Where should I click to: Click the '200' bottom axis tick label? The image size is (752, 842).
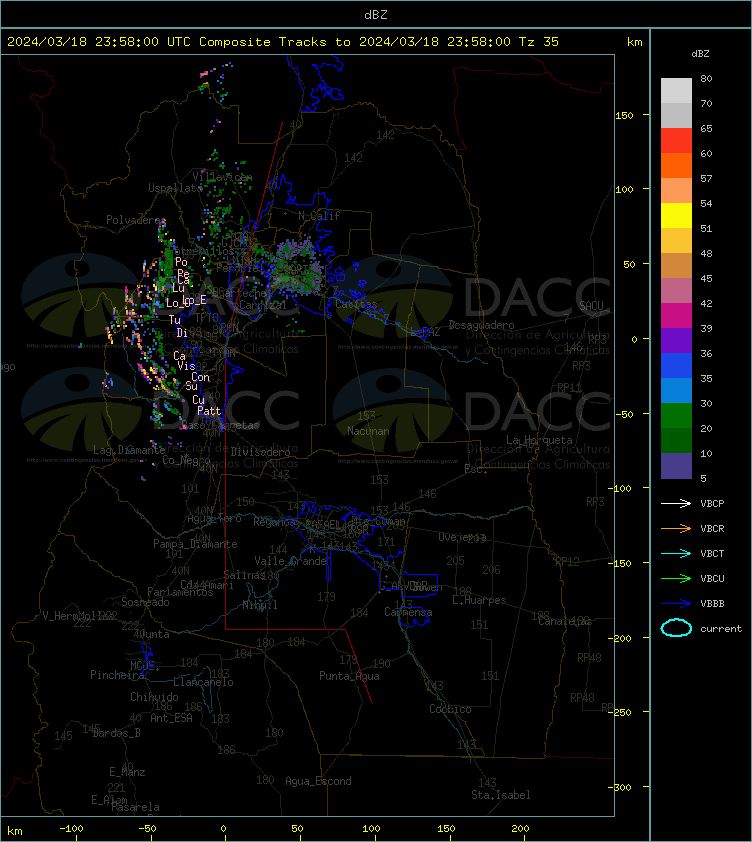coord(520,829)
